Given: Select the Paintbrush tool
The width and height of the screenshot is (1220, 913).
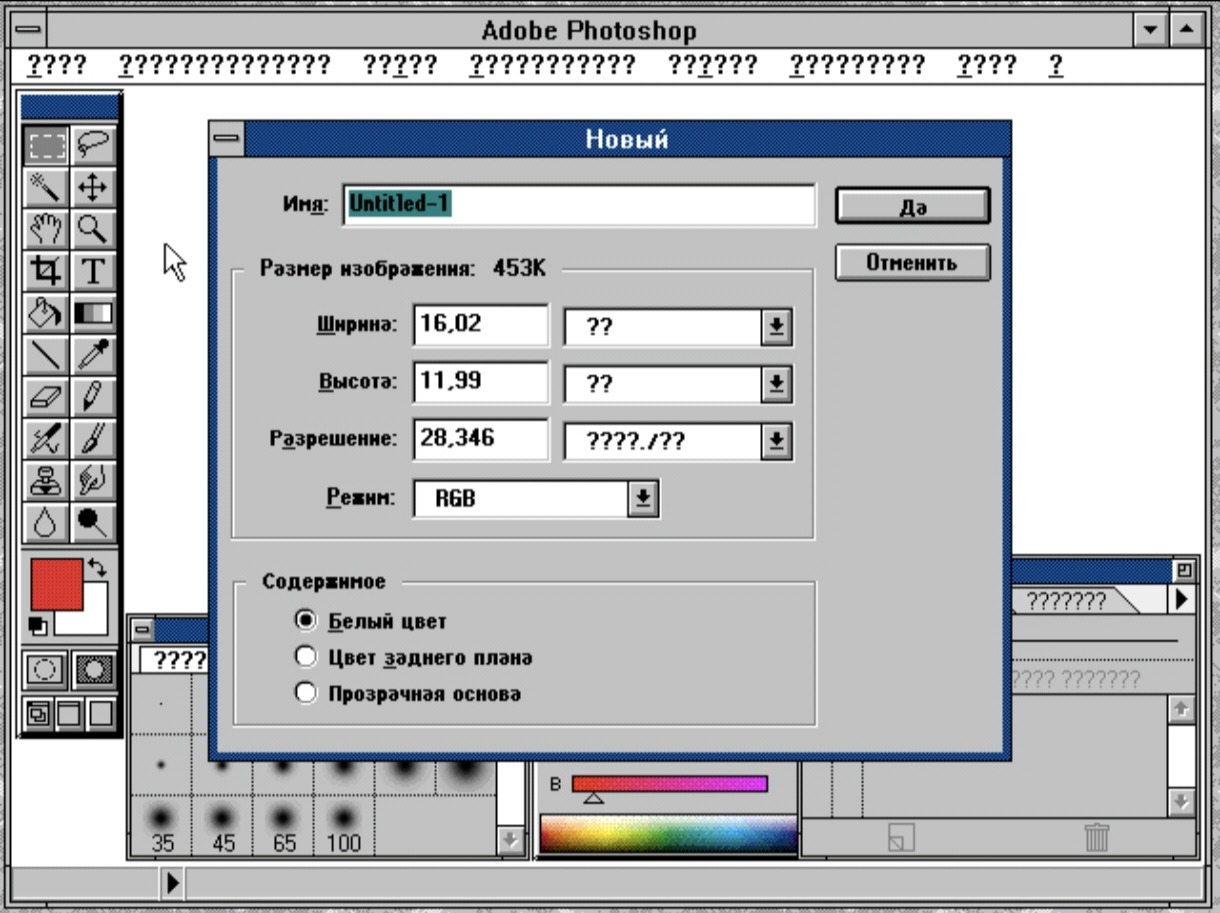Looking at the screenshot, I should pyautogui.click(x=93, y=439).
